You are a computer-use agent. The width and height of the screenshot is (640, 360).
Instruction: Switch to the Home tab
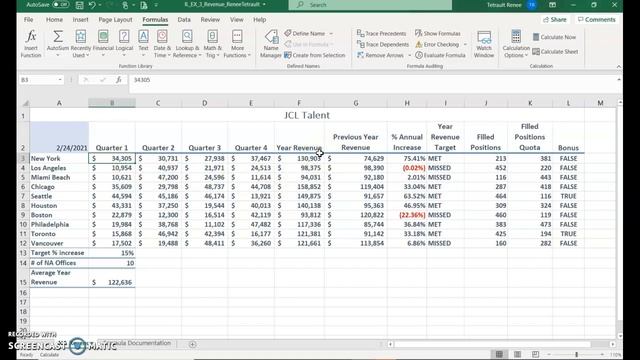tap(54, 20)
